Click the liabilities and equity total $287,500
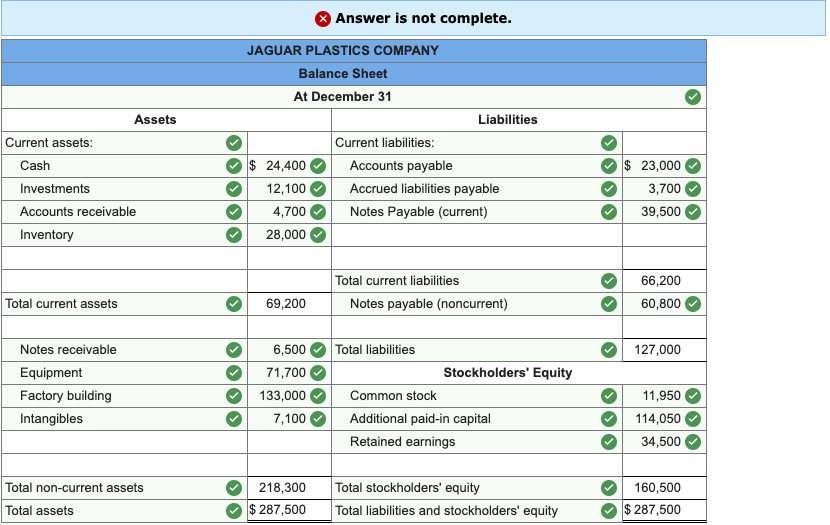Image resolution: width=830 pixels, height=525 pixels. point(652,510)
